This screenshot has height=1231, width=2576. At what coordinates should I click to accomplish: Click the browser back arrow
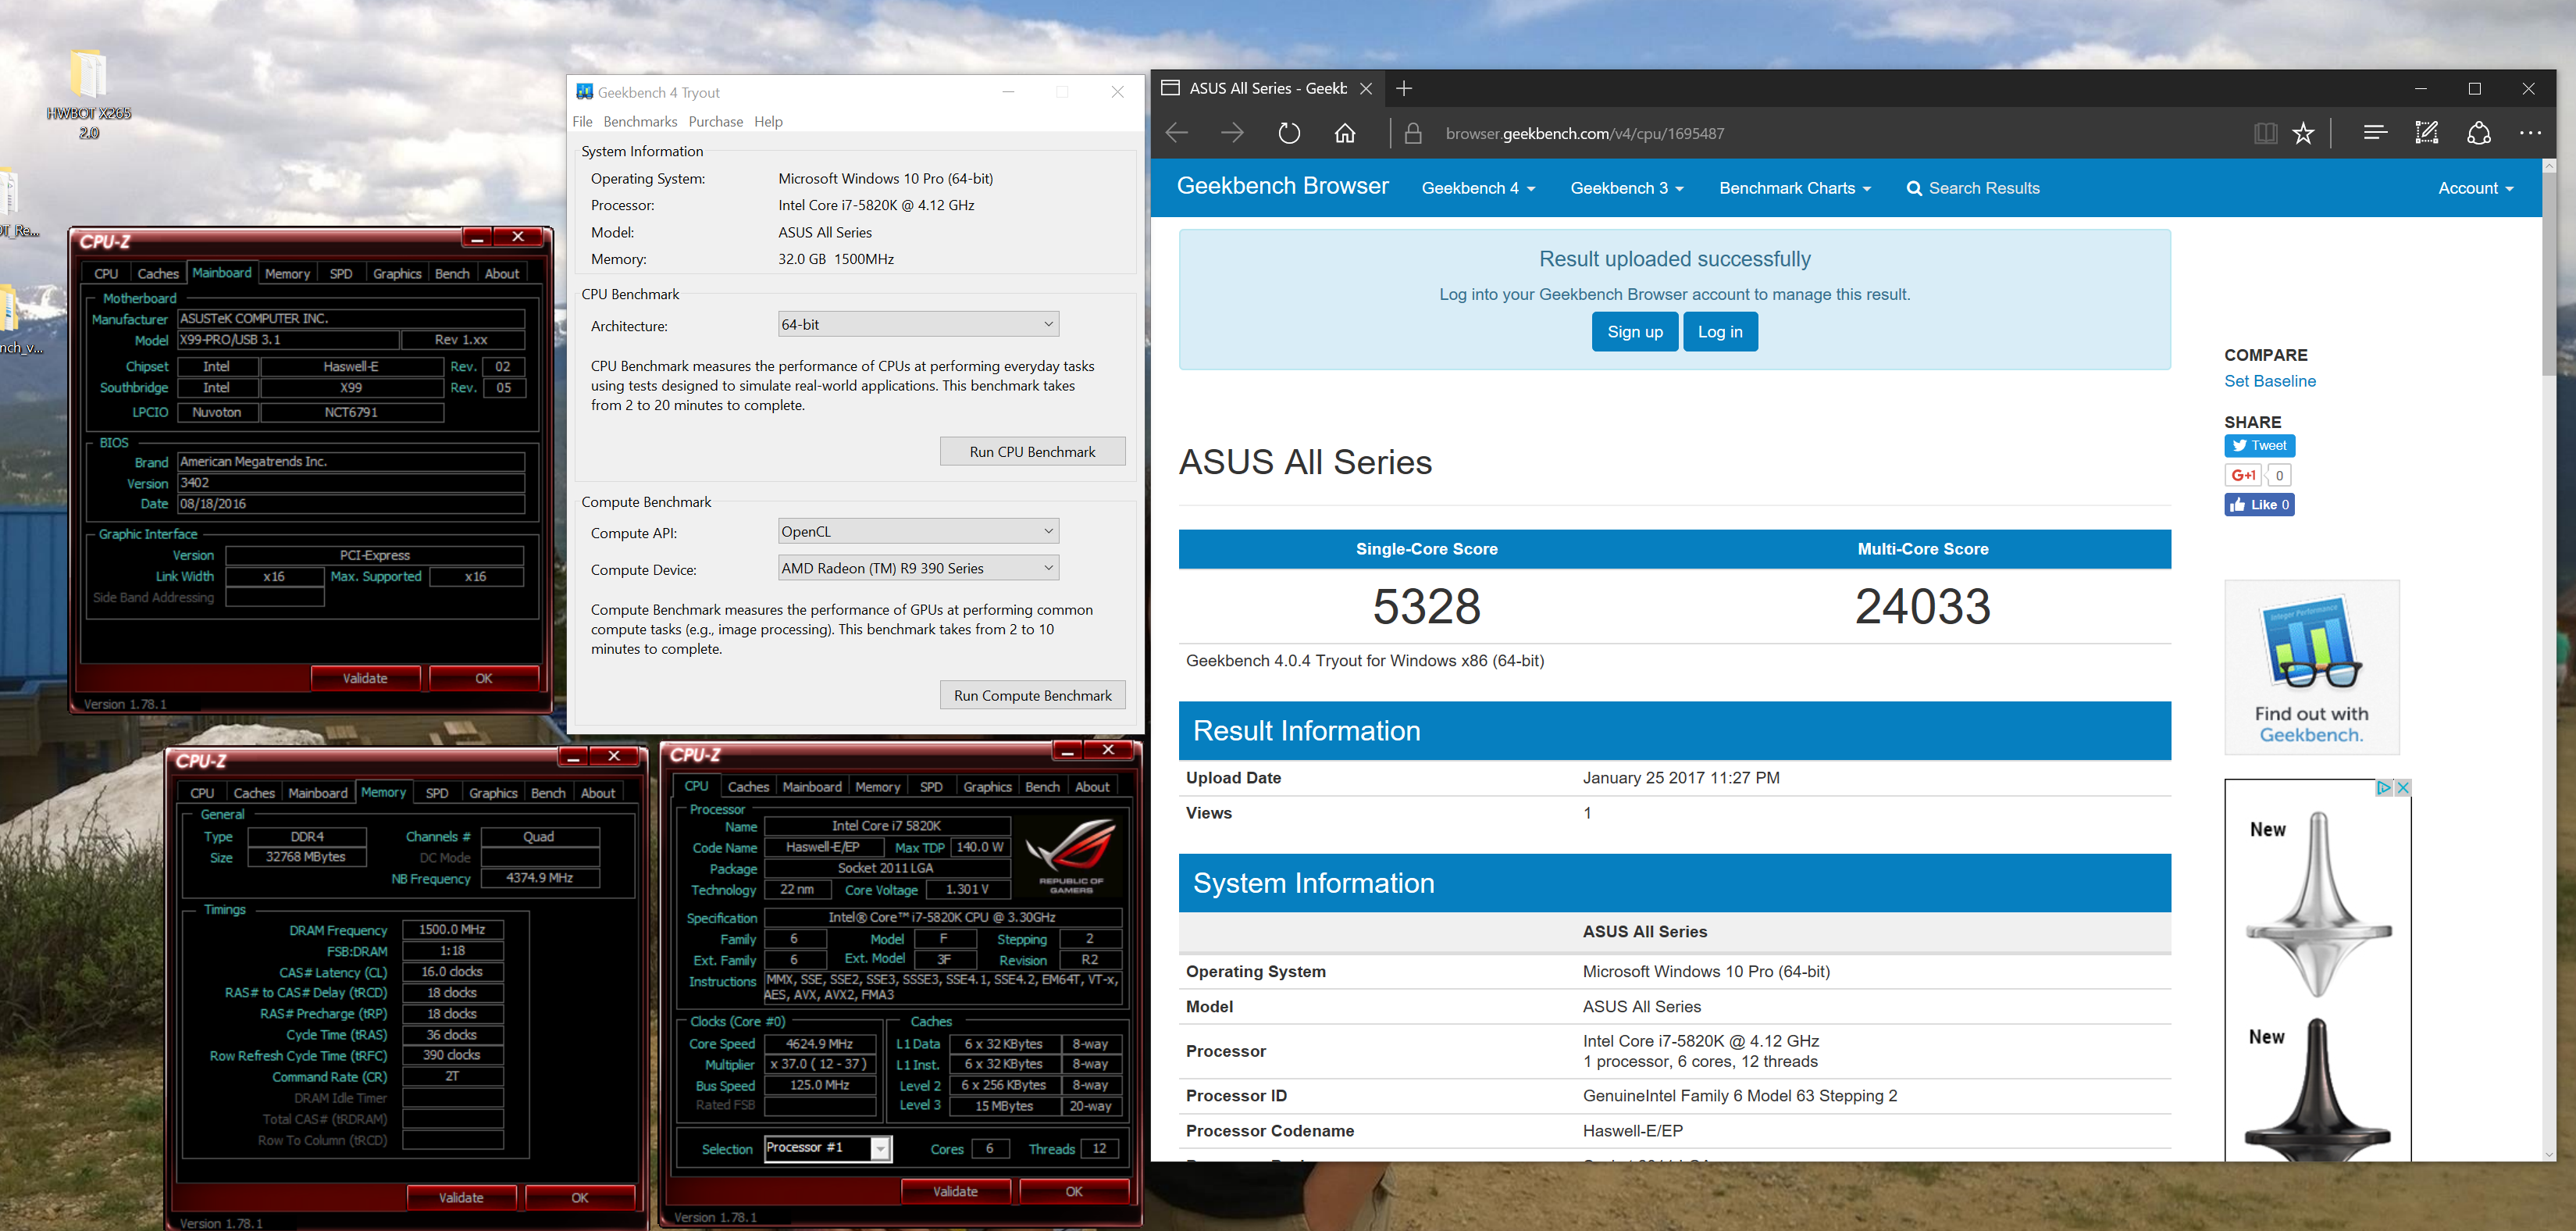click(1177, 133)
